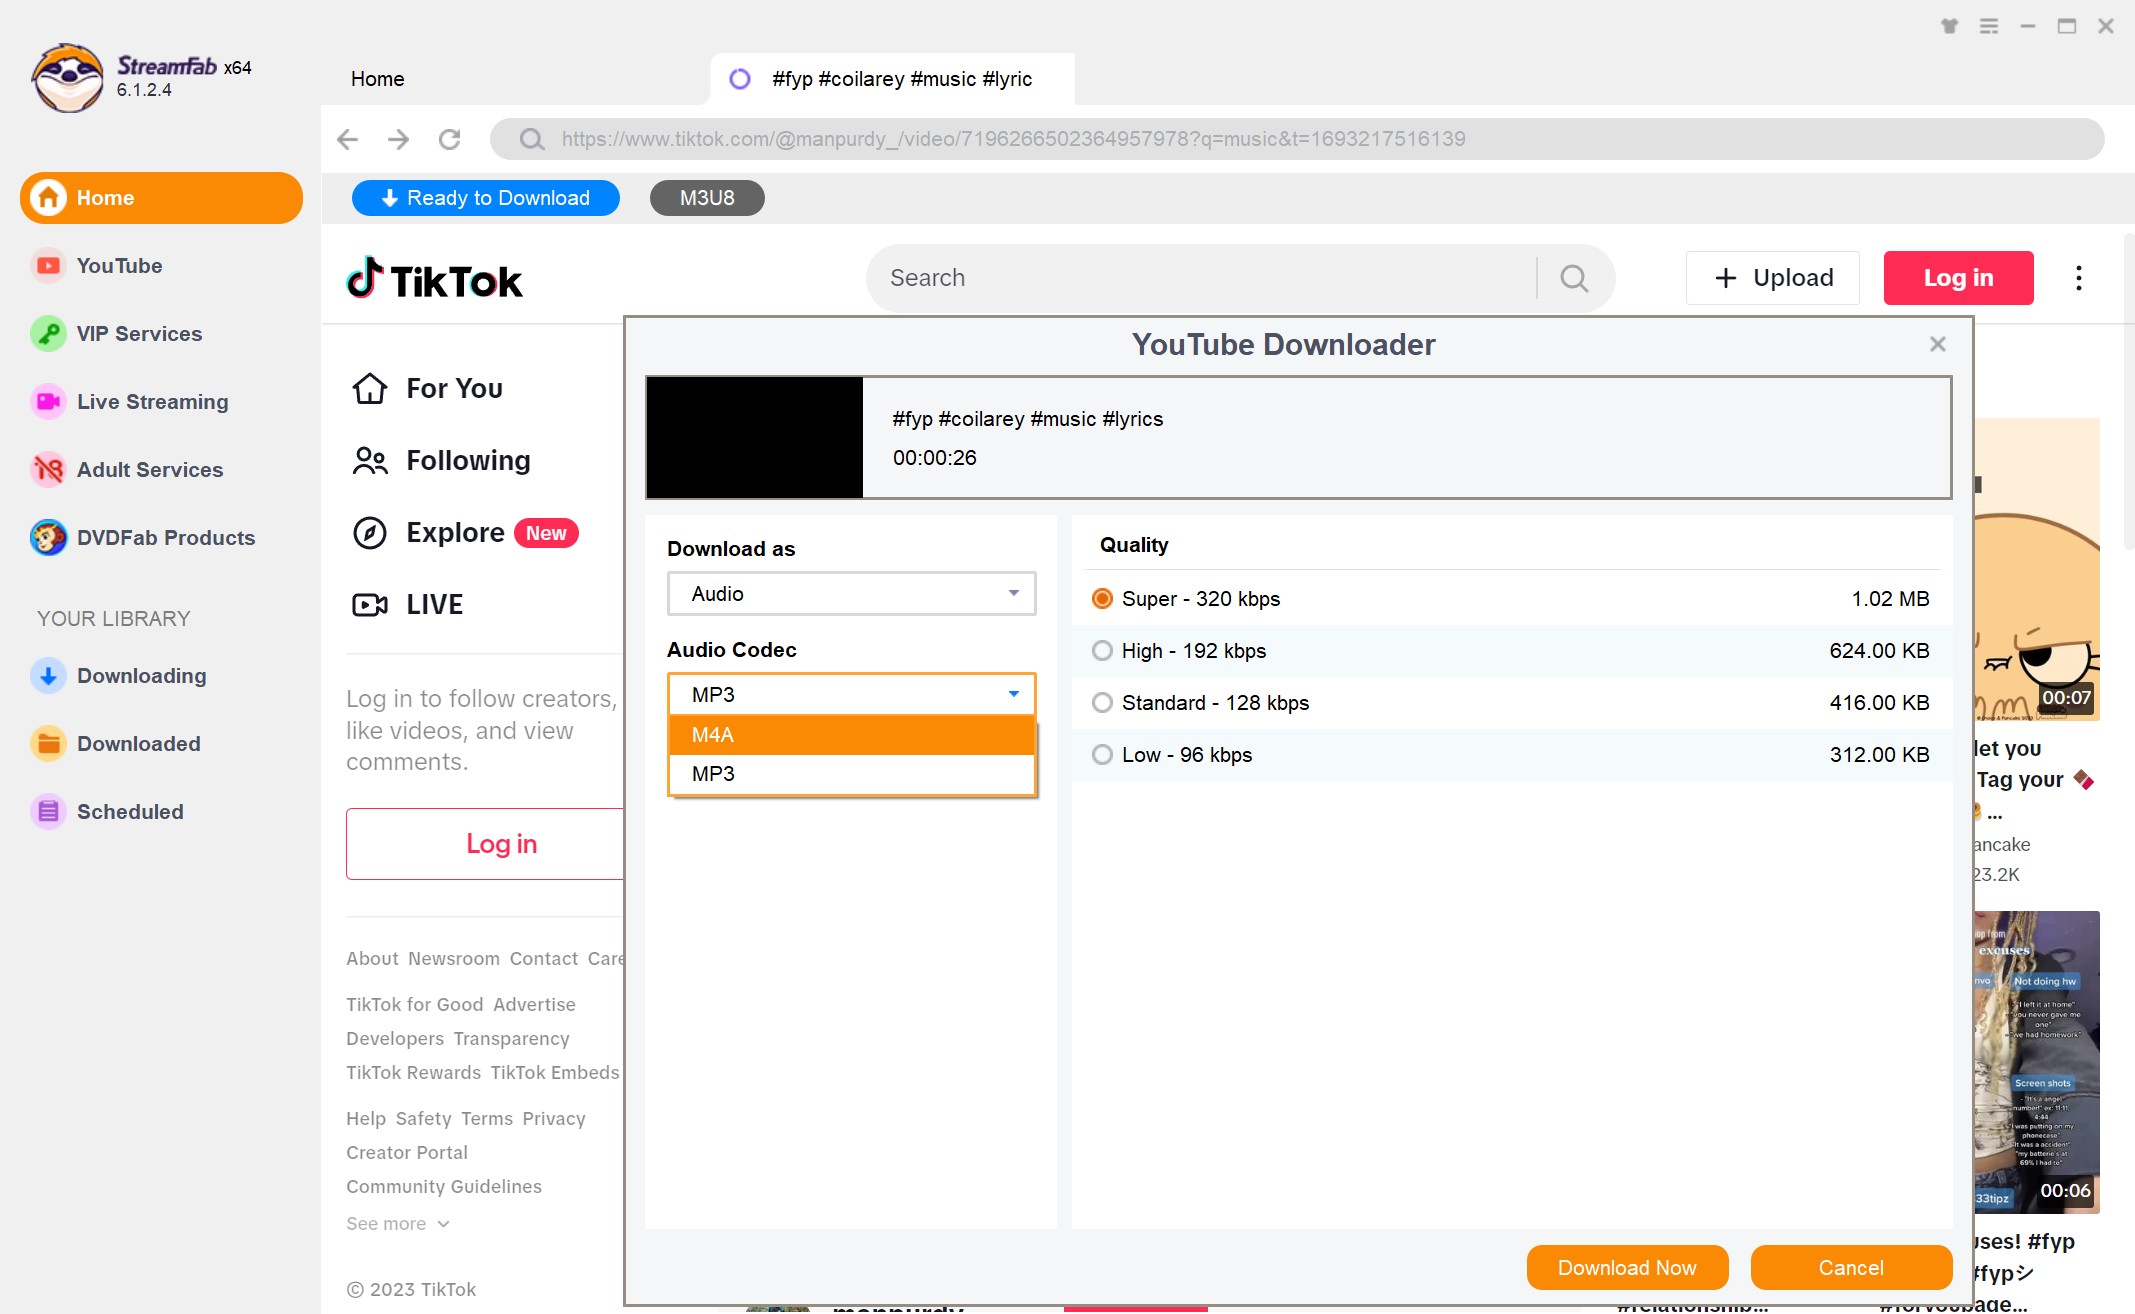Click the Adult Services sidebar icon

pyautogui.click(x=47, y=470)
